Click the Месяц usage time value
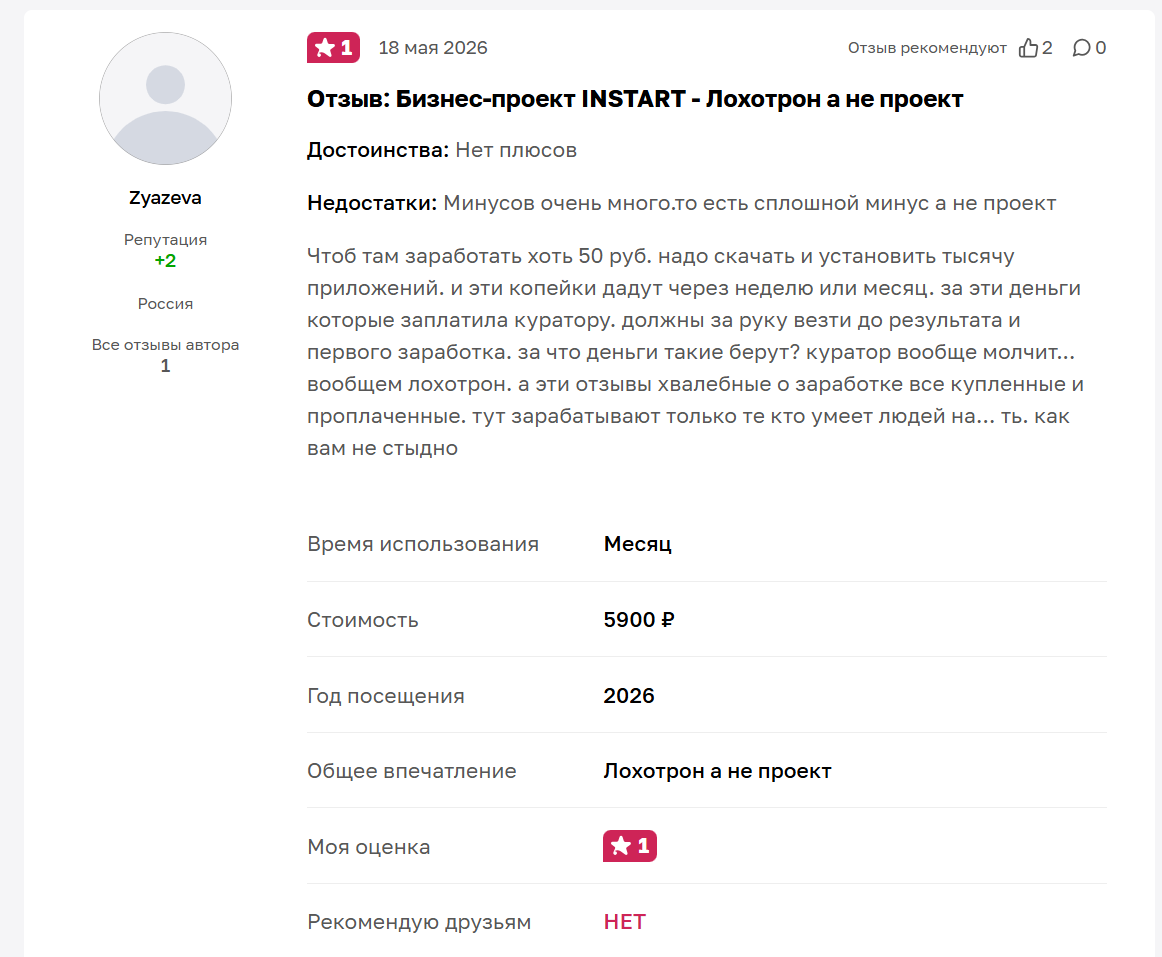The image size is (1162, 957). [637, 544]
